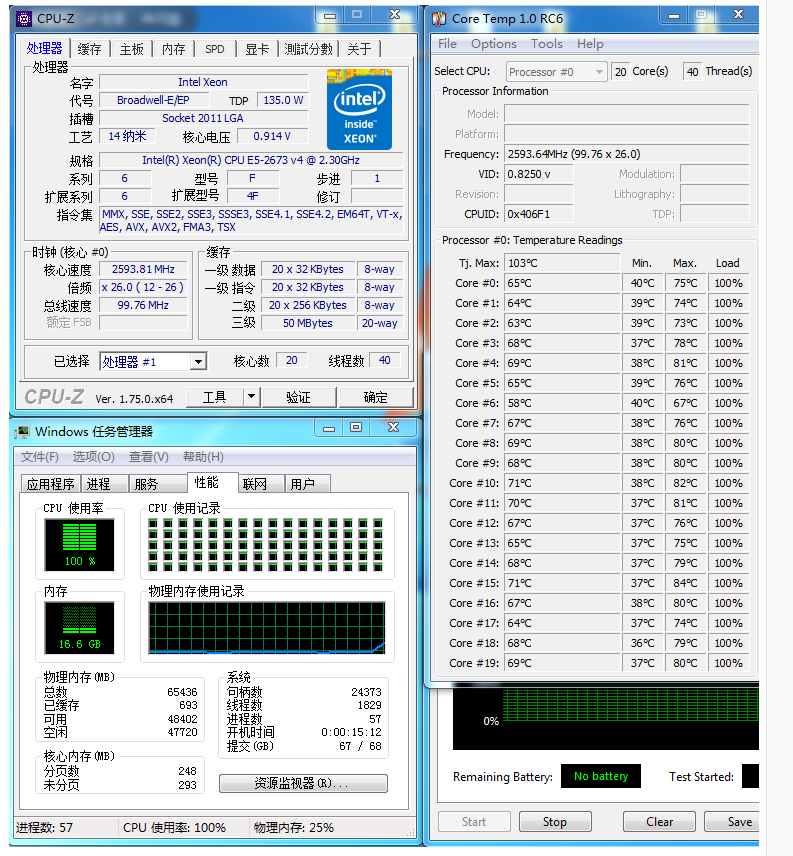Click the 线程数 40 value in CPU-Z
This screenshot has width=793, height=856.
384,360
